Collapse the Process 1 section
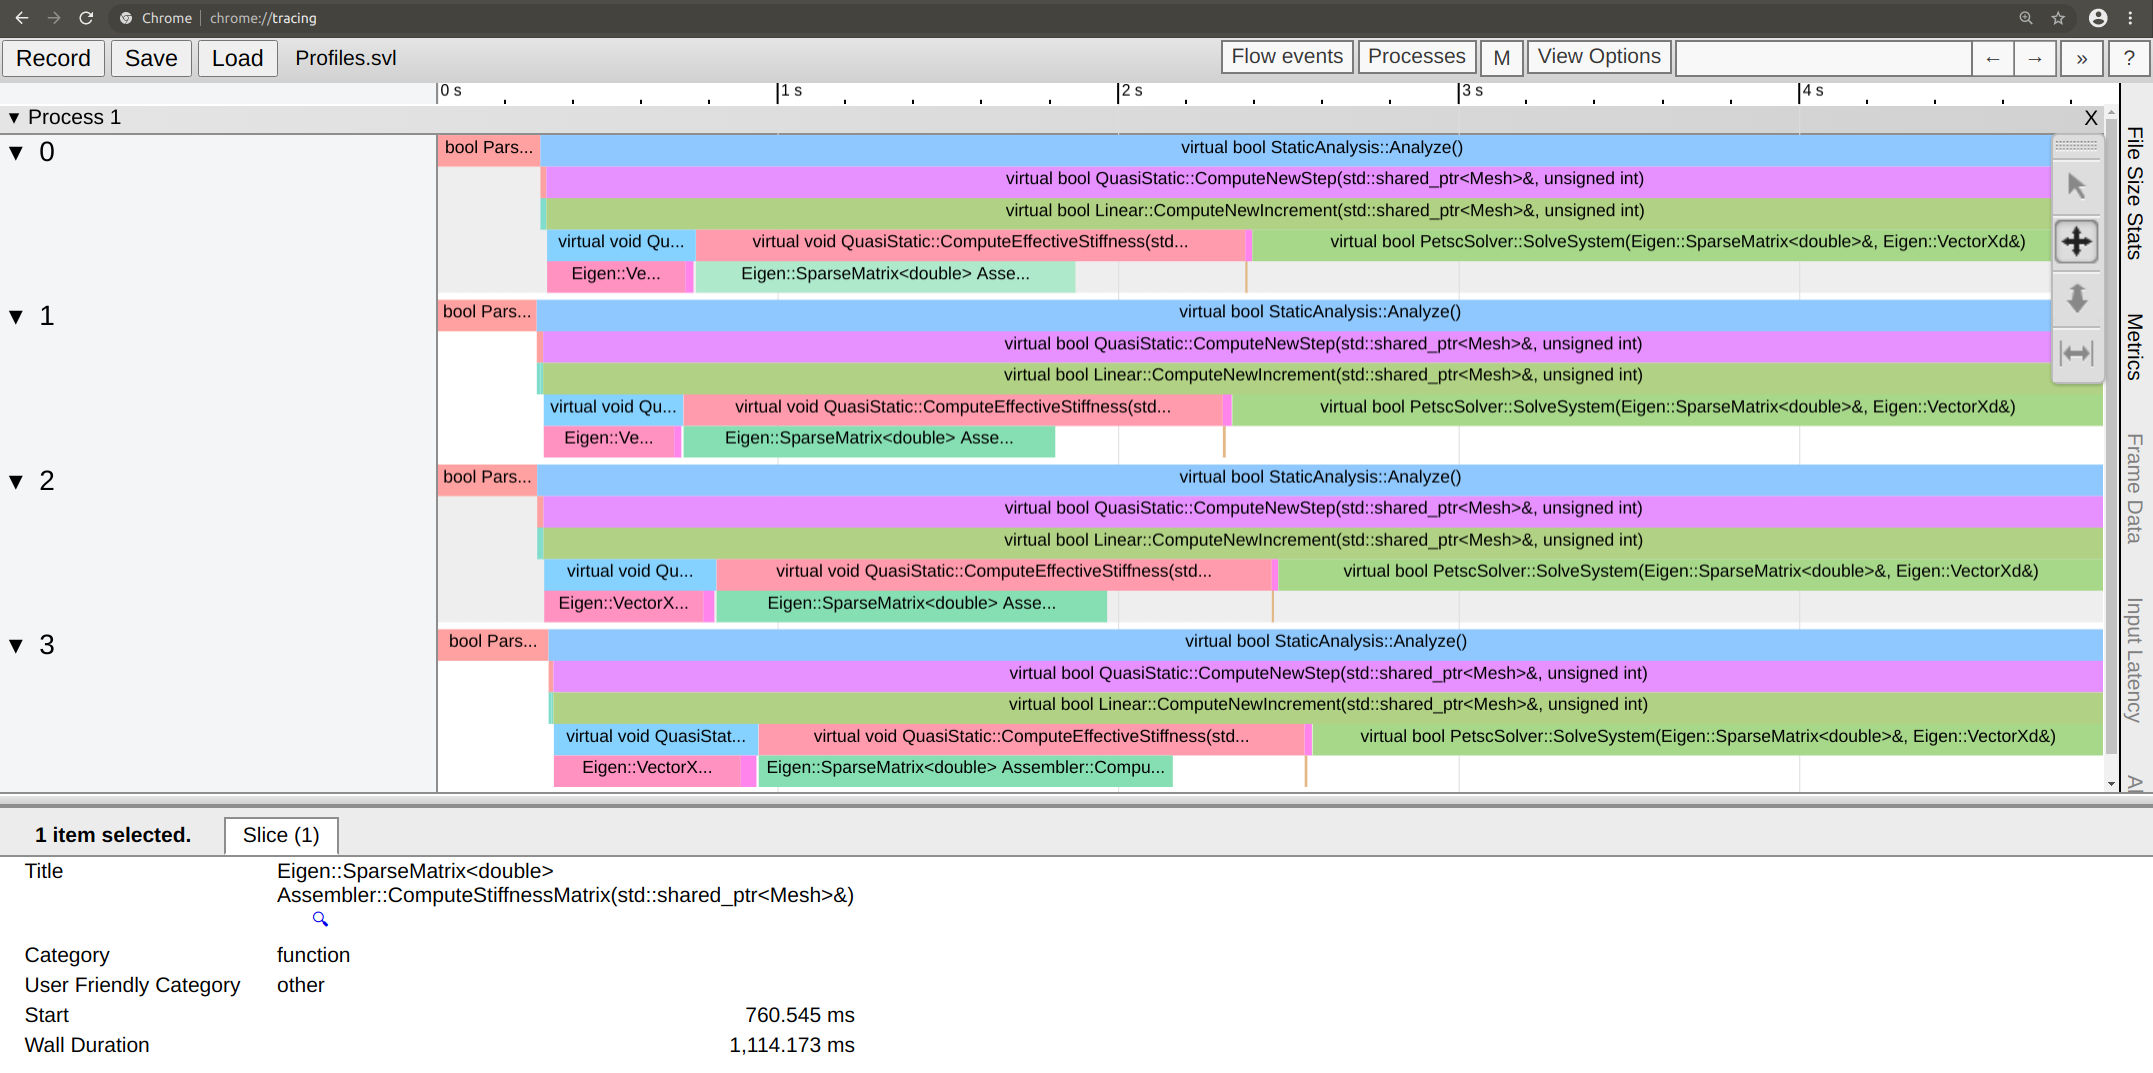The width and height of the screenshot is (2153, 1073). [15, 117]
